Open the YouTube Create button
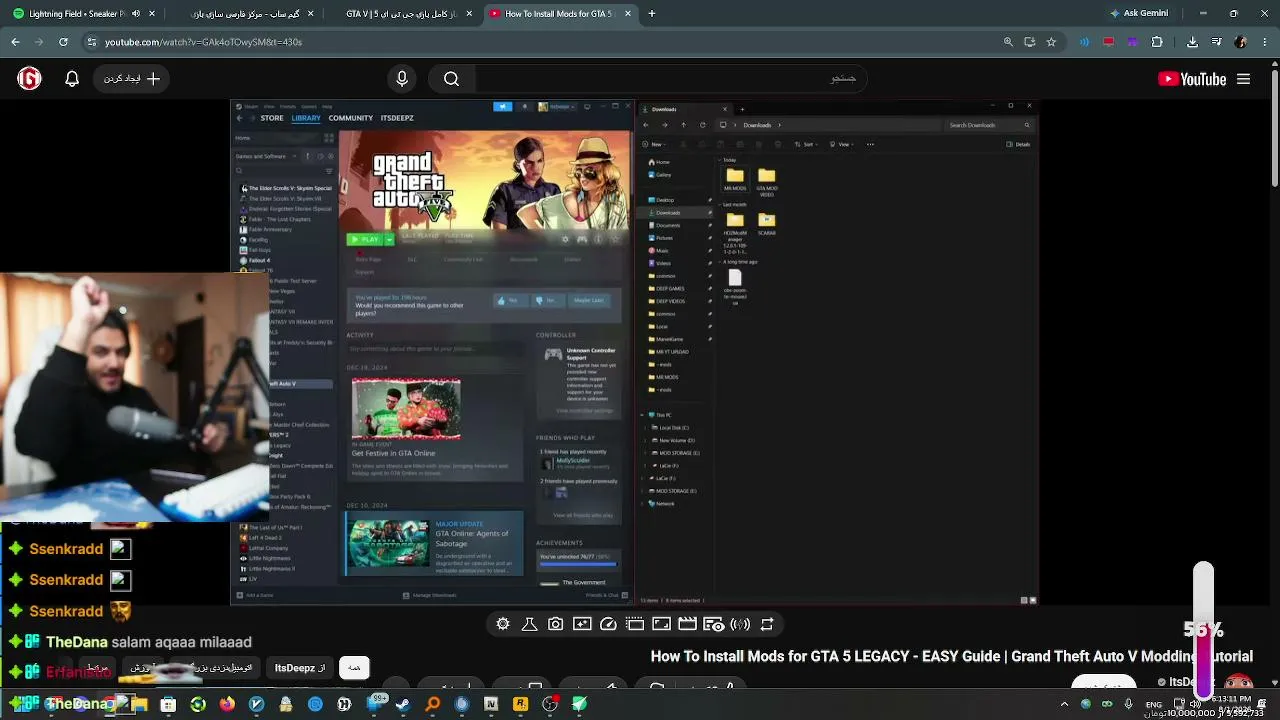 coord(132,79)
